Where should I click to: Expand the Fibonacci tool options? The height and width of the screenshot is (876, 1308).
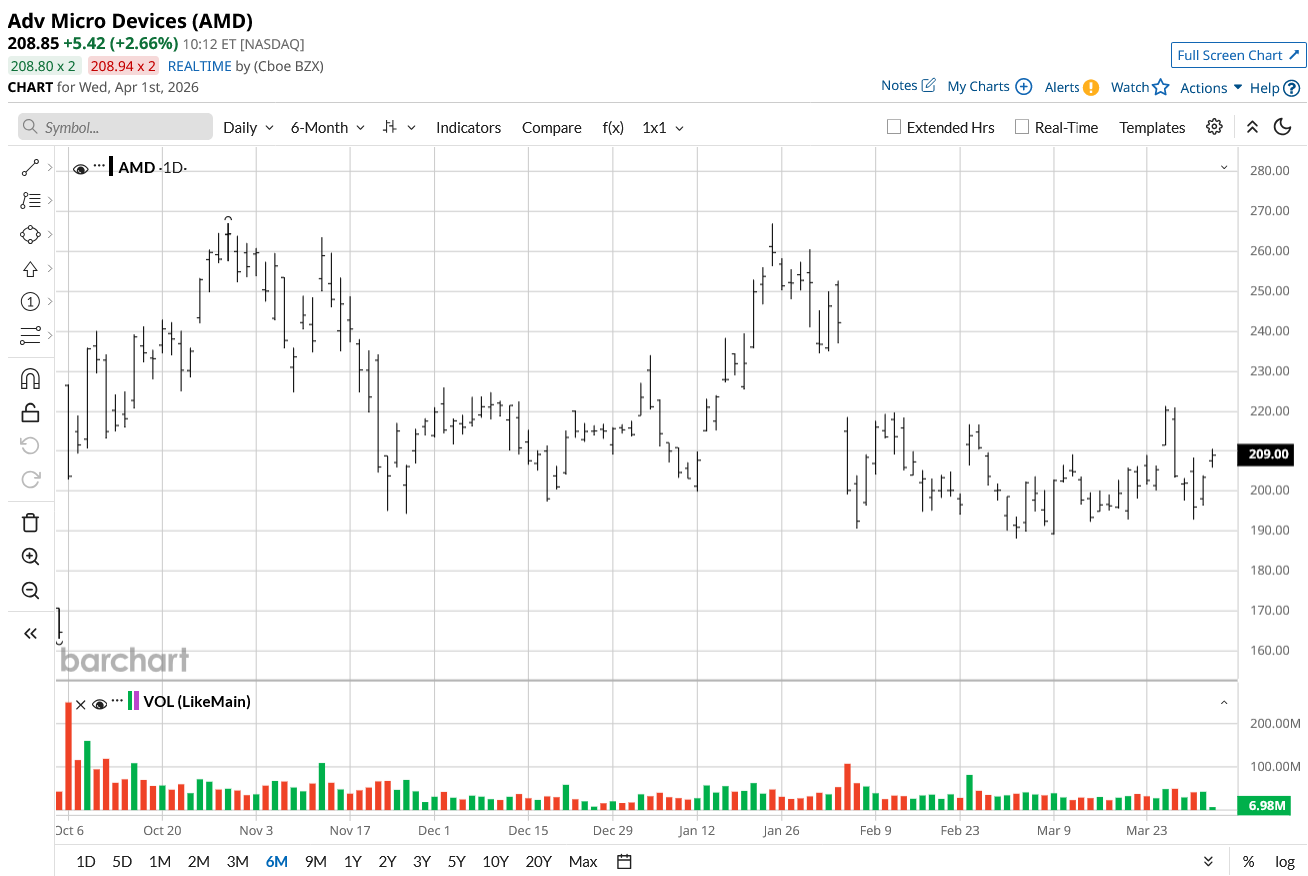point(50,200)
